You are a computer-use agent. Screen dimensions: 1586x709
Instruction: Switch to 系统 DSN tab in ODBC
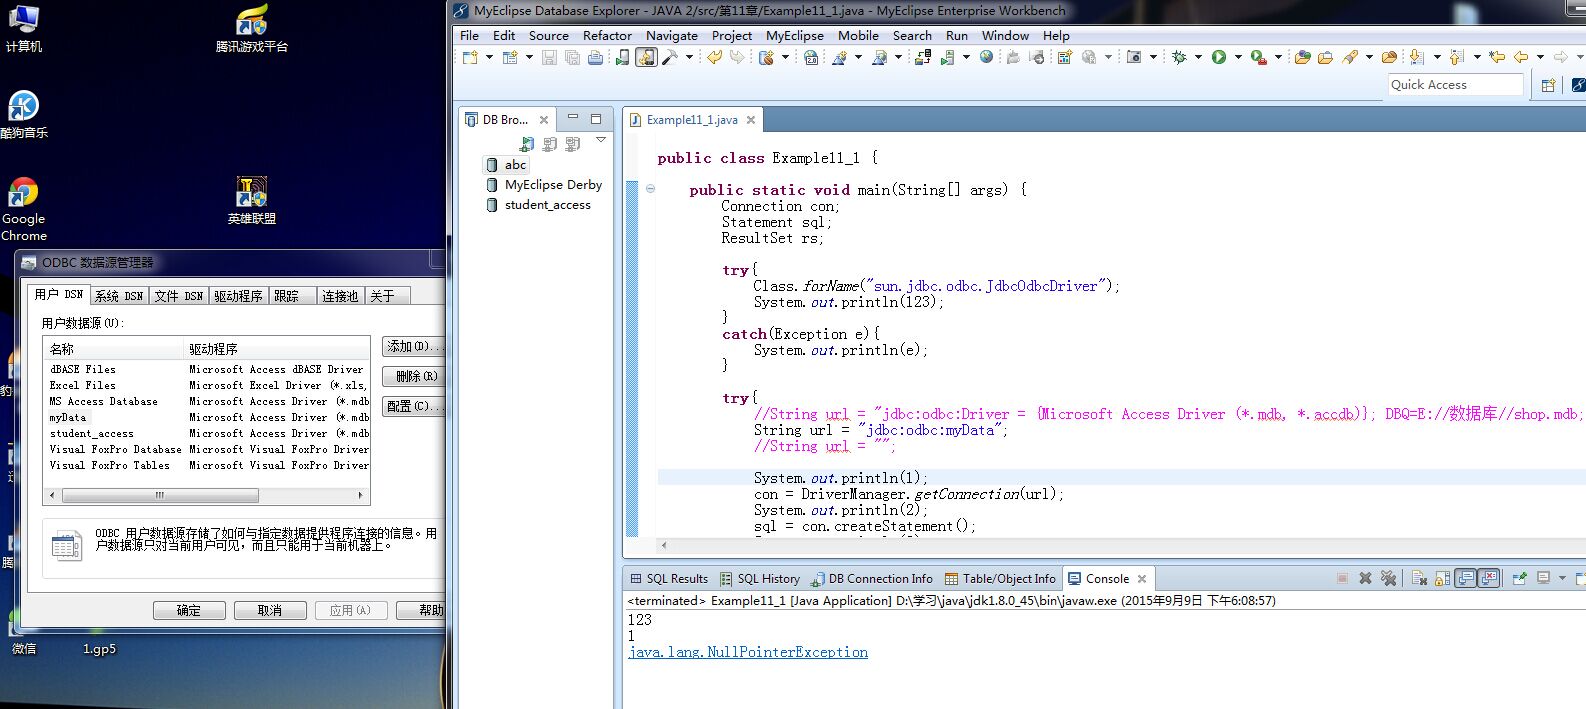click(119, 296)
